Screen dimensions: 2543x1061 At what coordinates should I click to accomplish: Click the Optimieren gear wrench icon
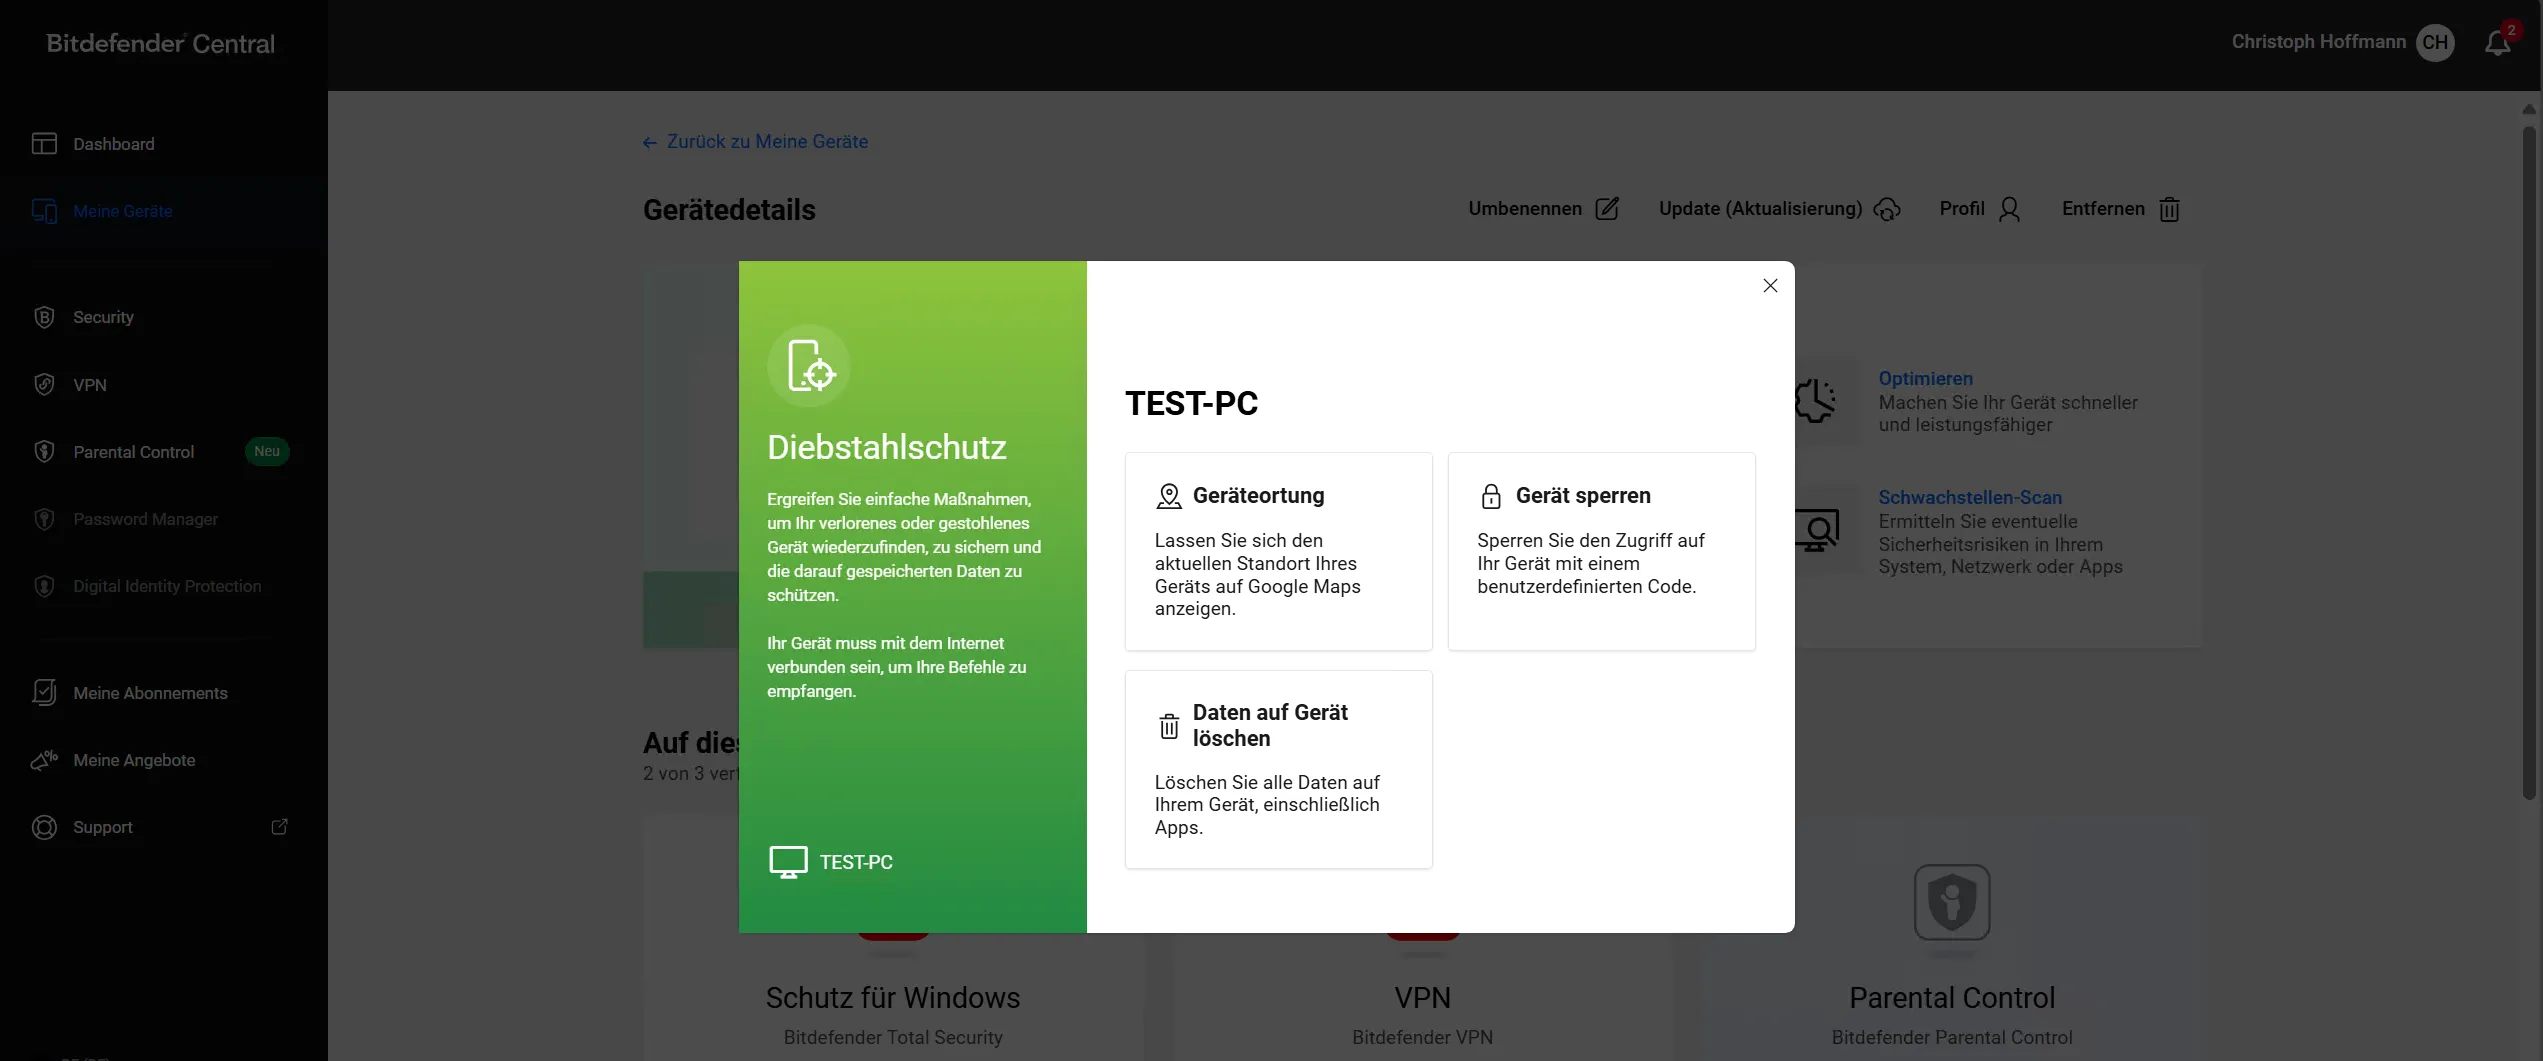pos(1817,399)
